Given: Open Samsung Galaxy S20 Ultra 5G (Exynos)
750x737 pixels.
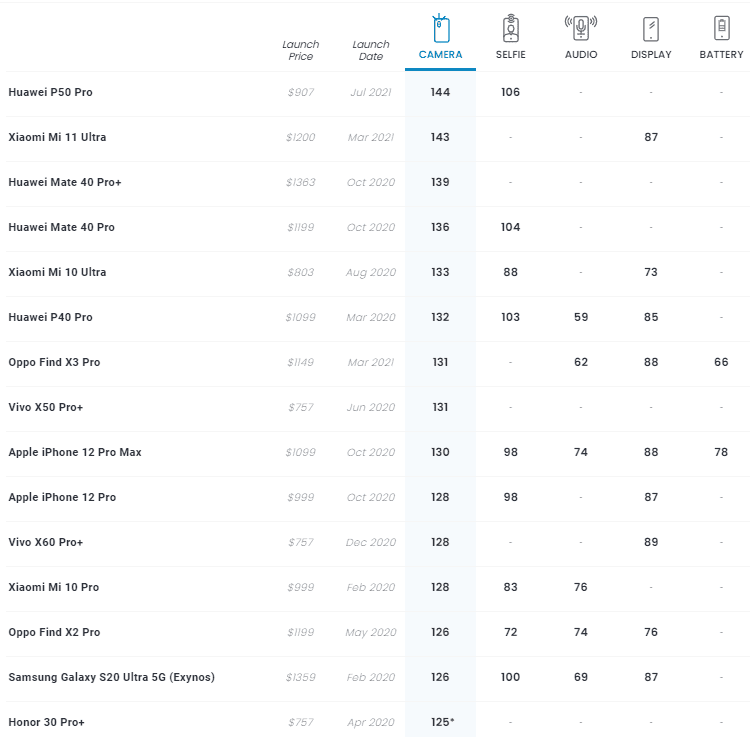Looking at the screenshot, I should click(111, 677).
